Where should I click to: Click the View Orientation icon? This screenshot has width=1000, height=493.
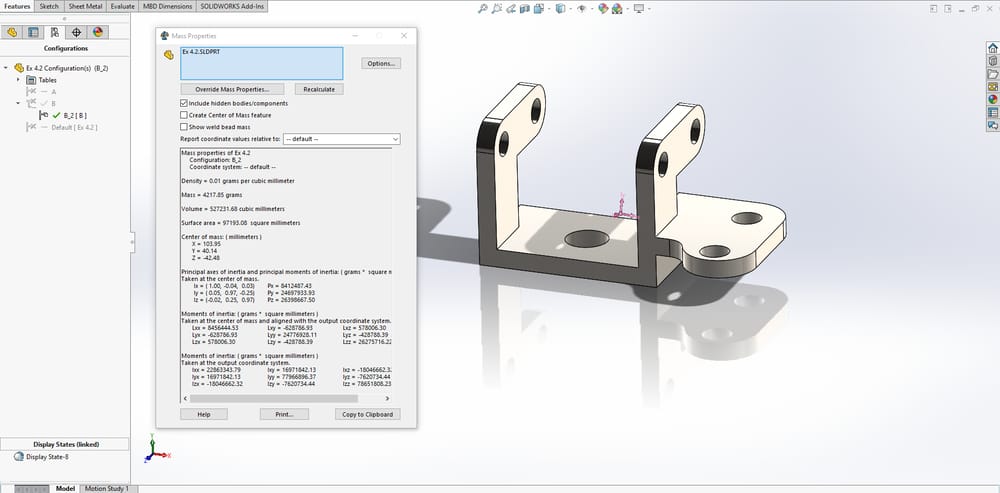538,9
